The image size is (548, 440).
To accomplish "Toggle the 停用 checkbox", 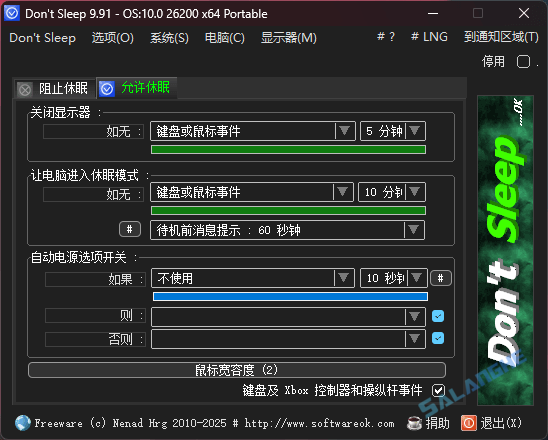I will (x=523, y=62).
